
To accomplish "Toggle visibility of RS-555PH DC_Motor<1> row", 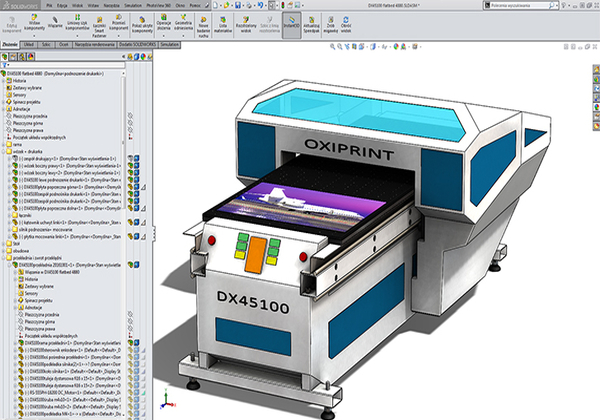I will [130, 392].
